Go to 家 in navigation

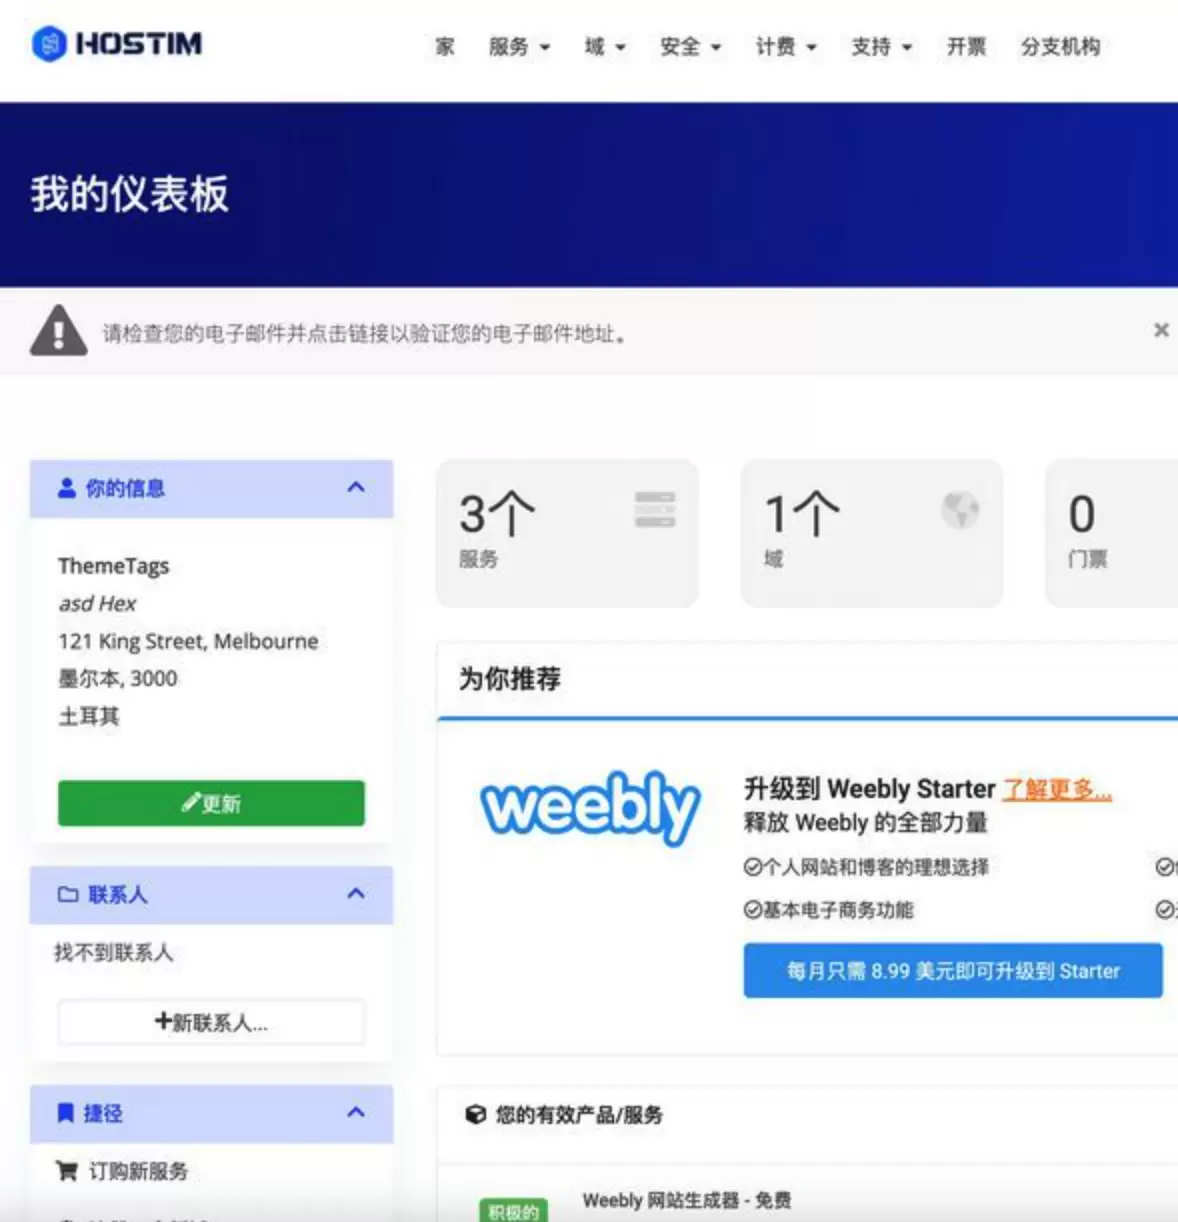pyautogui.click(x=445, y=47)
